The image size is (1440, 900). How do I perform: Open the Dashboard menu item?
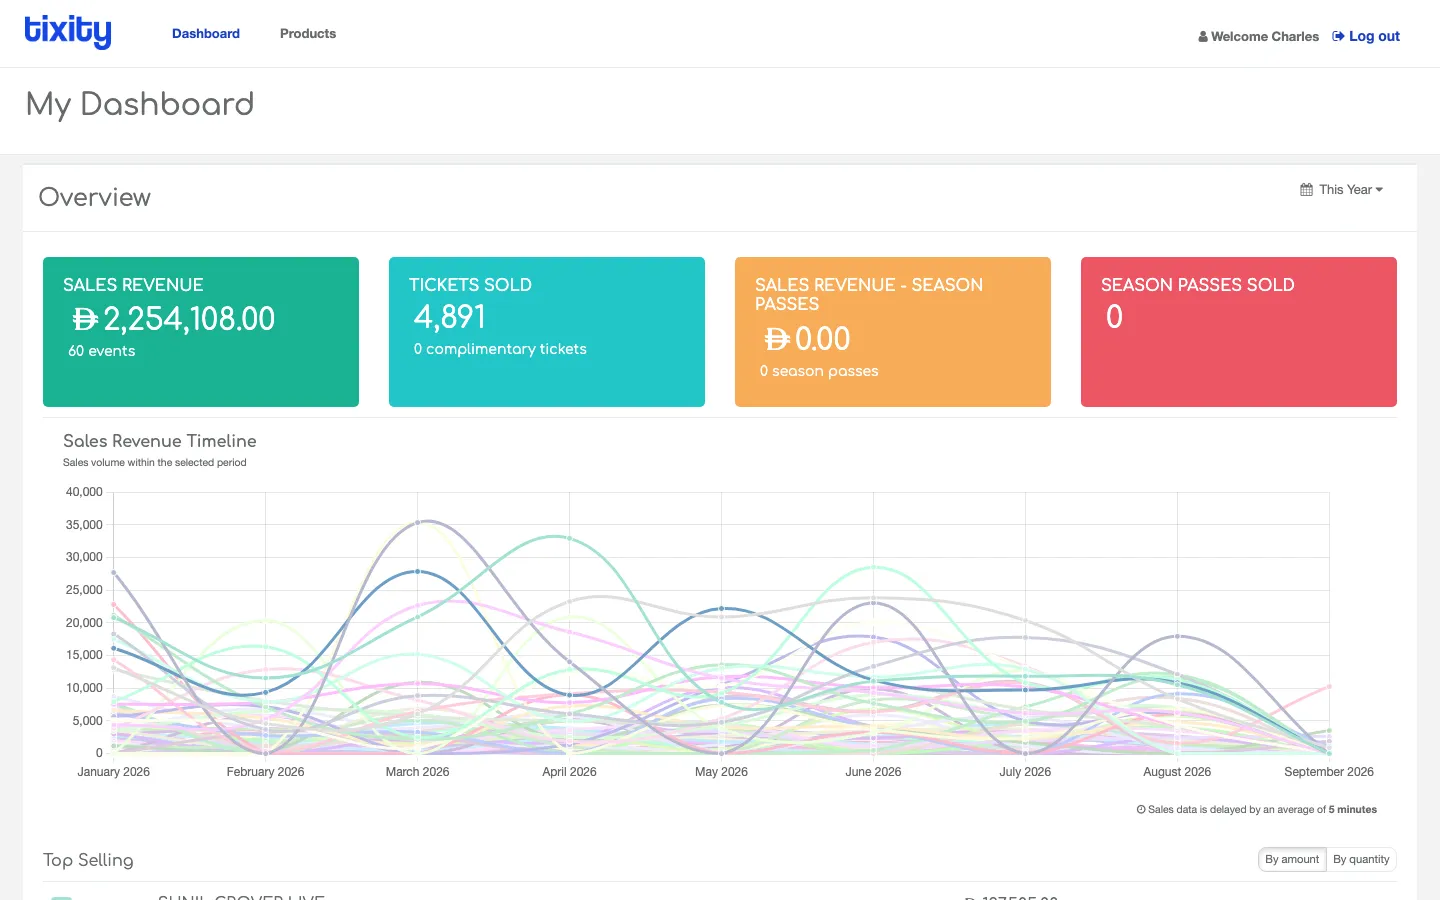[x=206, y=34]
